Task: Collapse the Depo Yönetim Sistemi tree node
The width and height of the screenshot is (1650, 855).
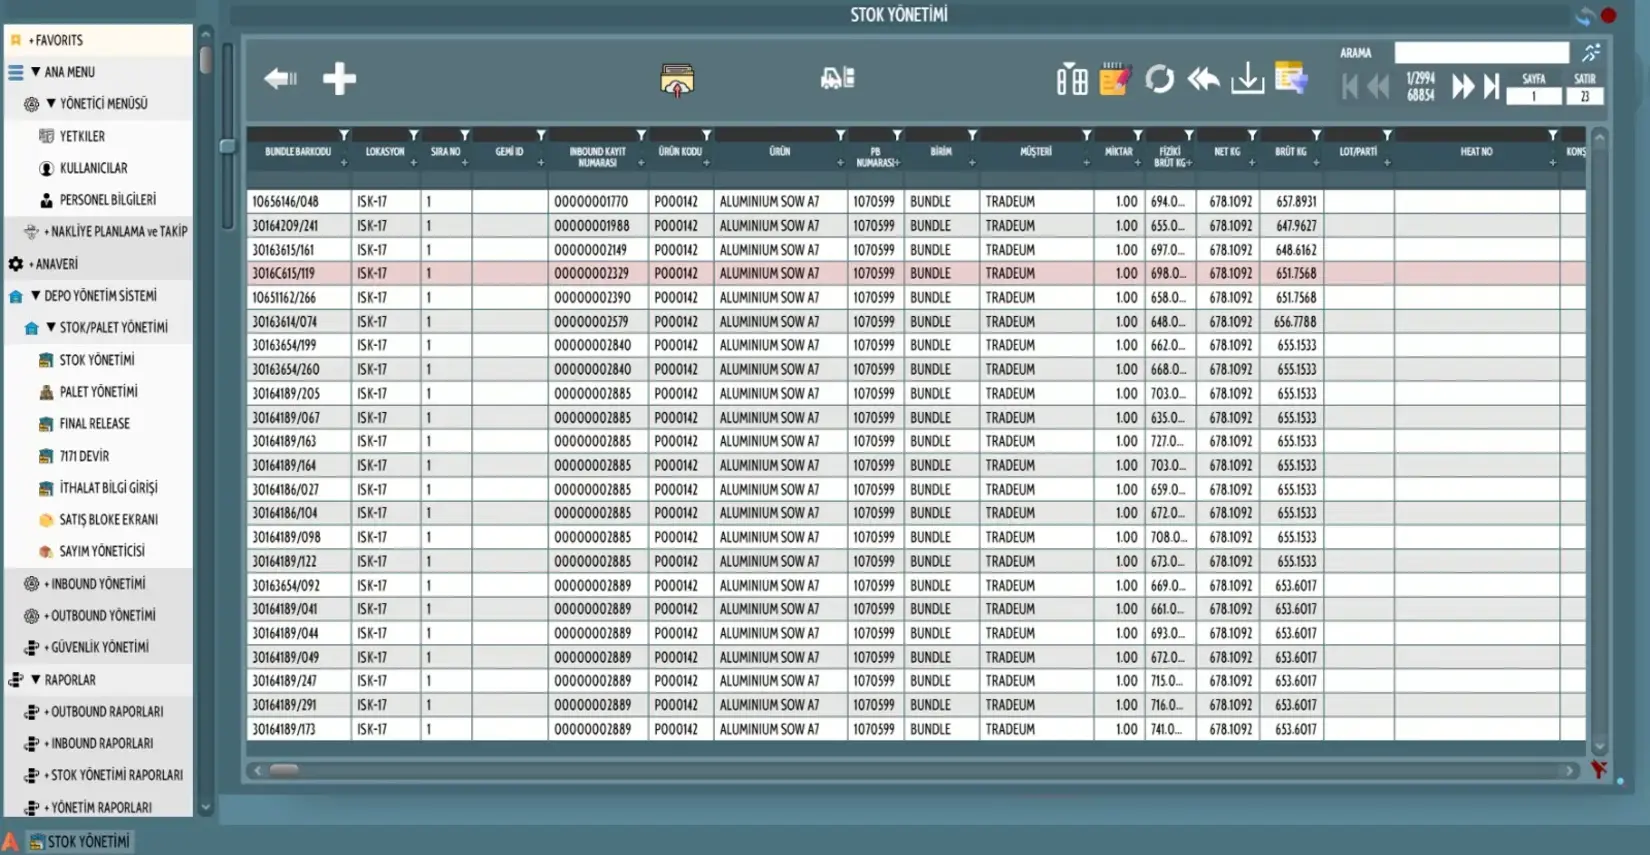Action: [36, 296]
